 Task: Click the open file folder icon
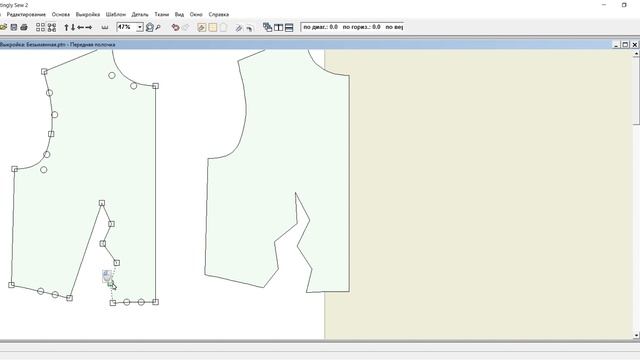coord(4,27)
